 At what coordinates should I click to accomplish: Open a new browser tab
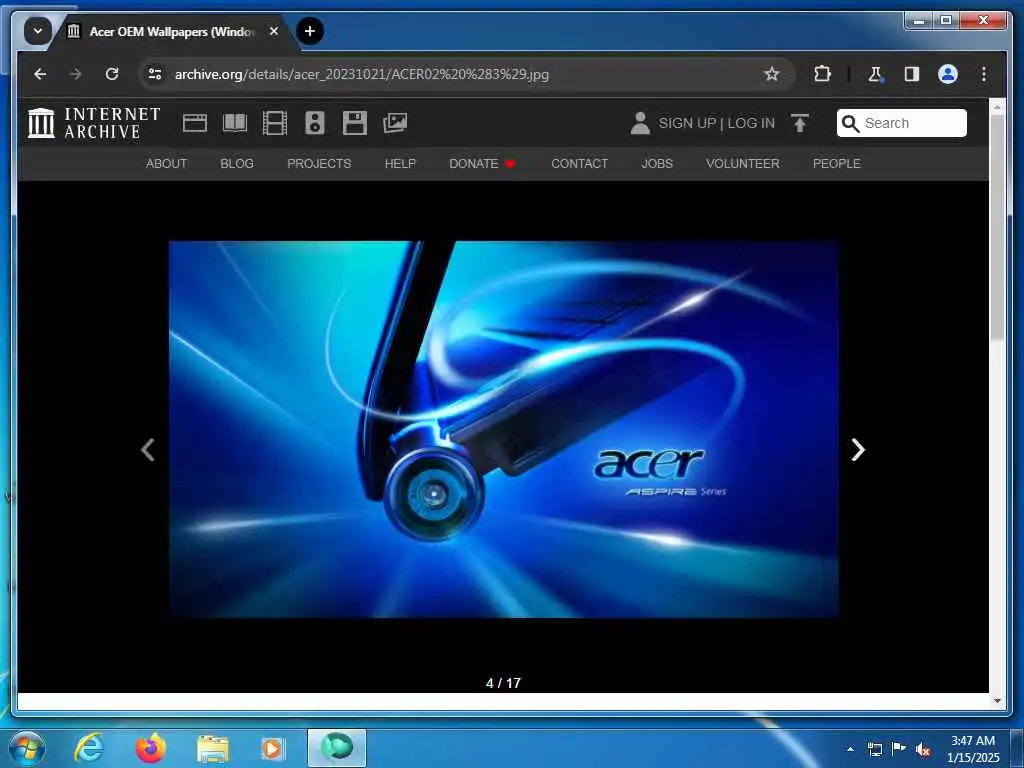(310, 31)
